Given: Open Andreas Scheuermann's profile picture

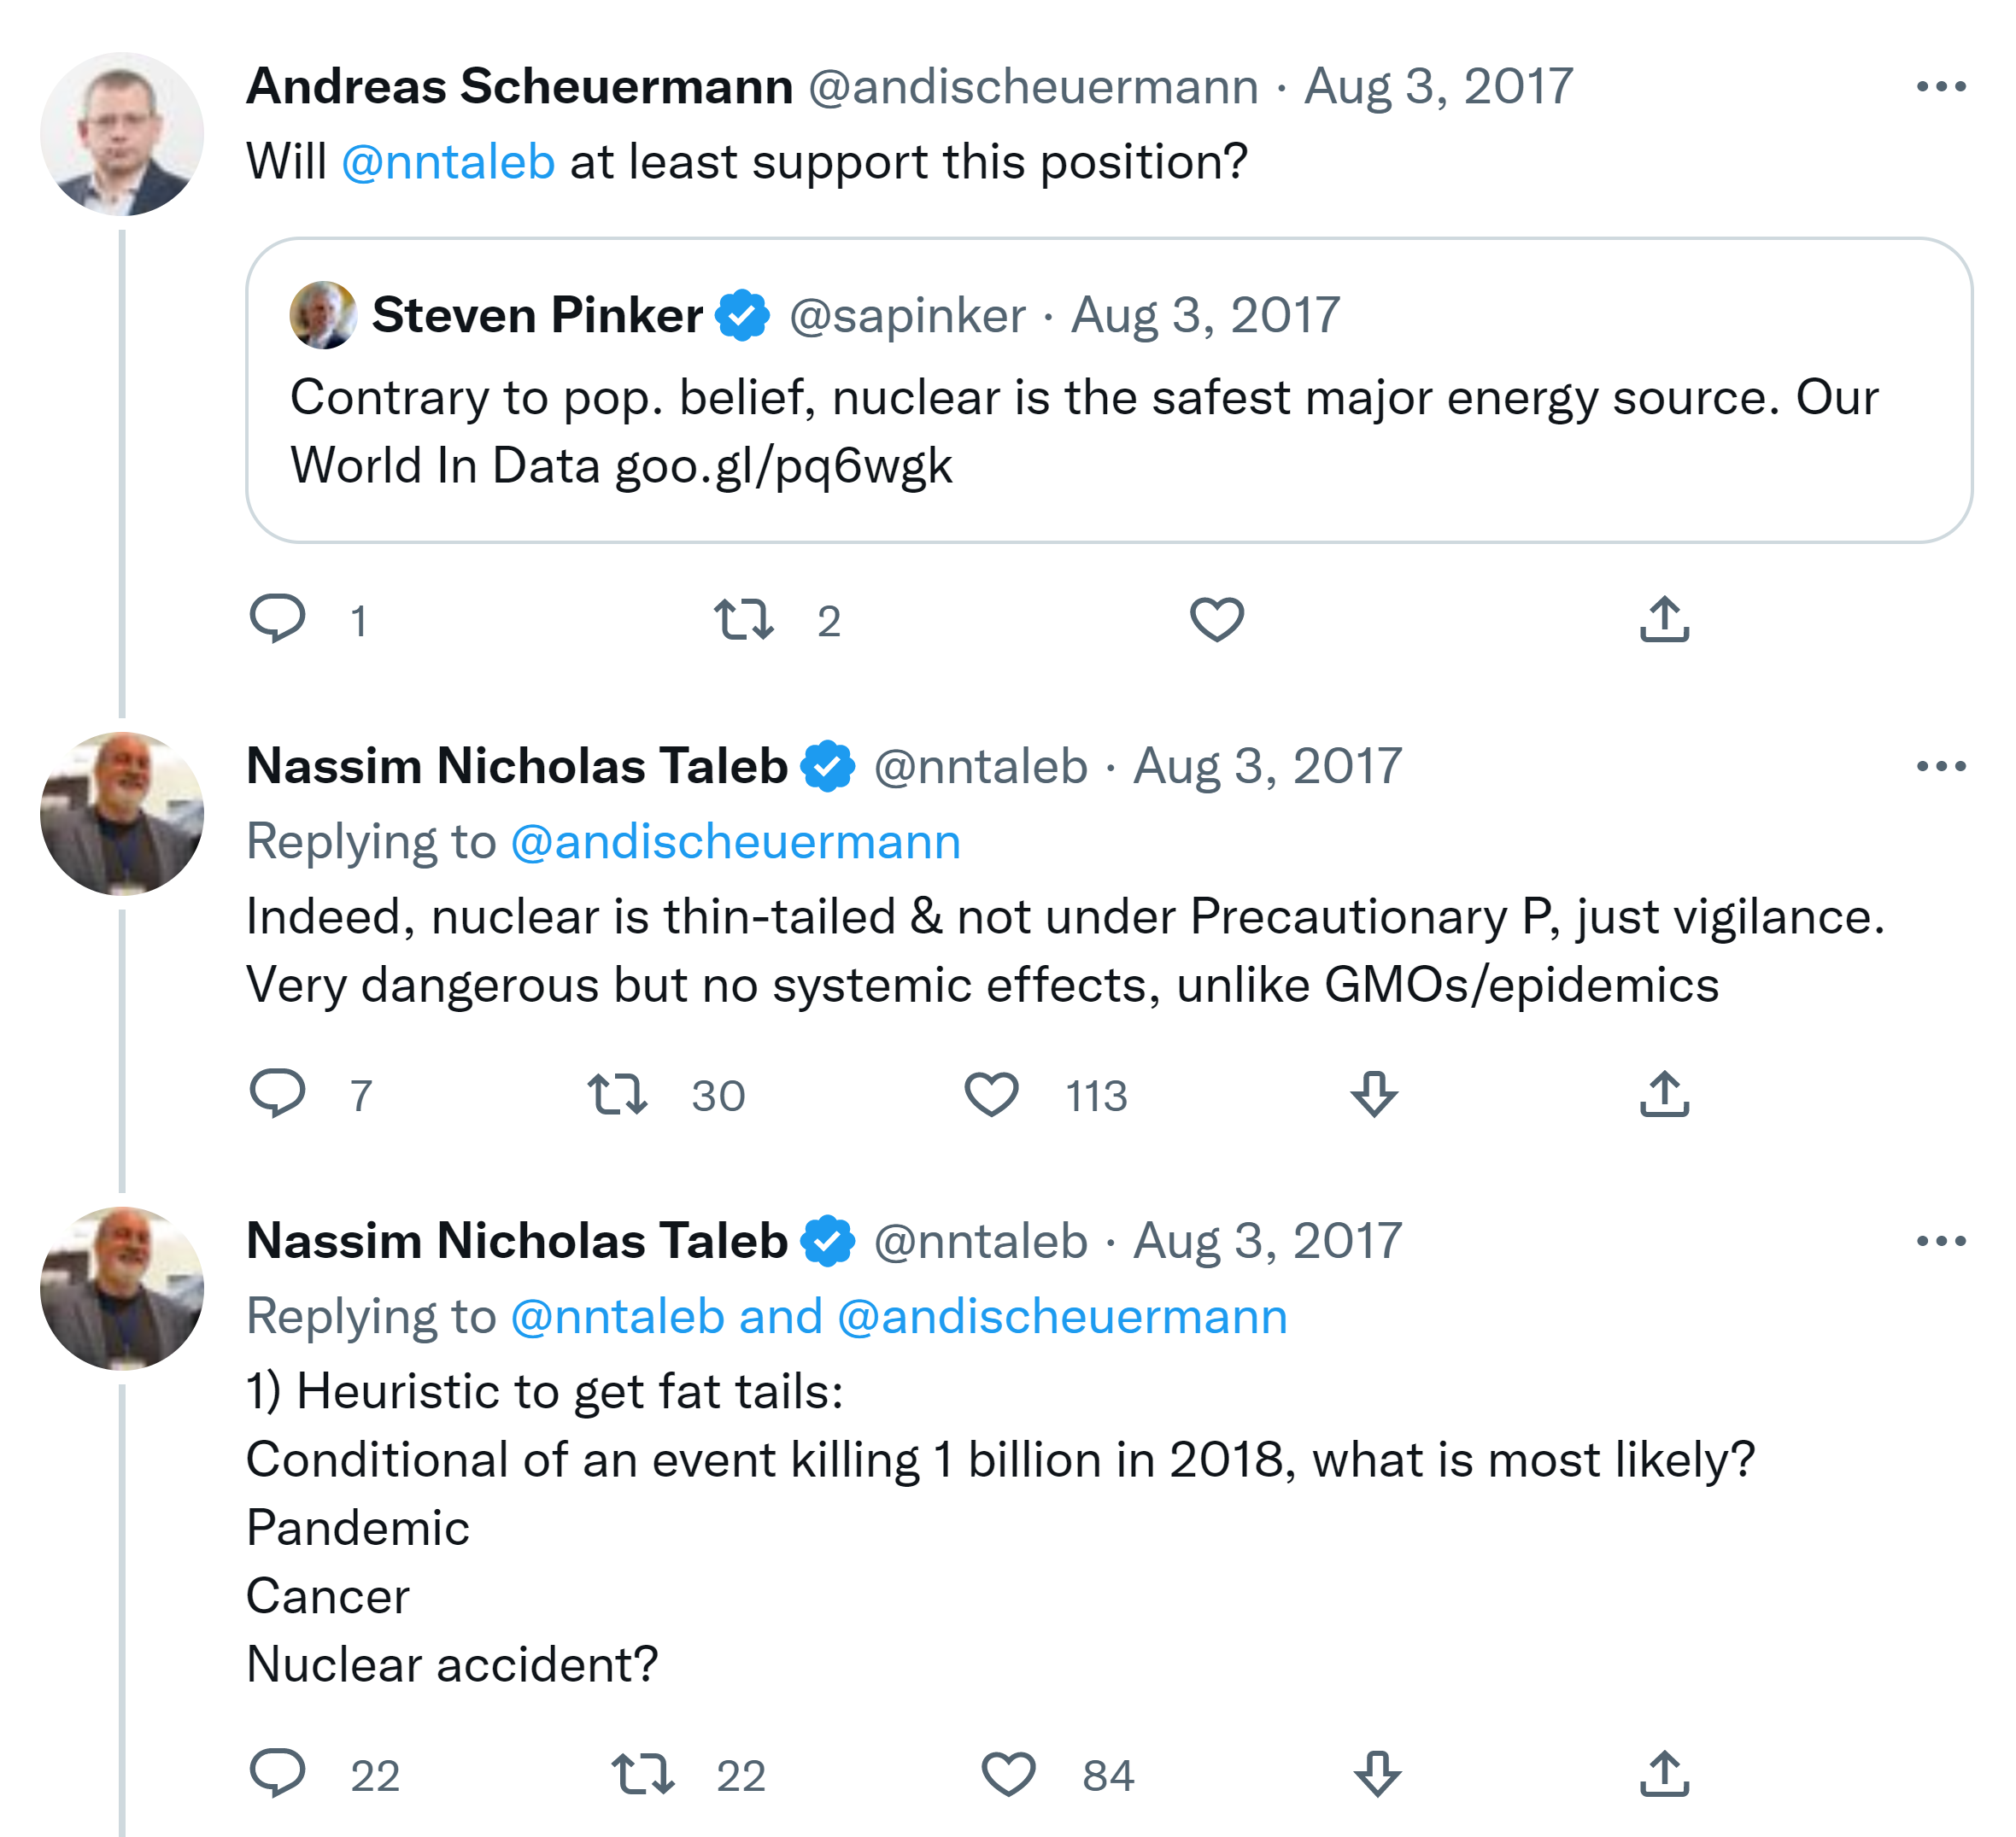Looking at the screenshot, I should click(122, 134).
